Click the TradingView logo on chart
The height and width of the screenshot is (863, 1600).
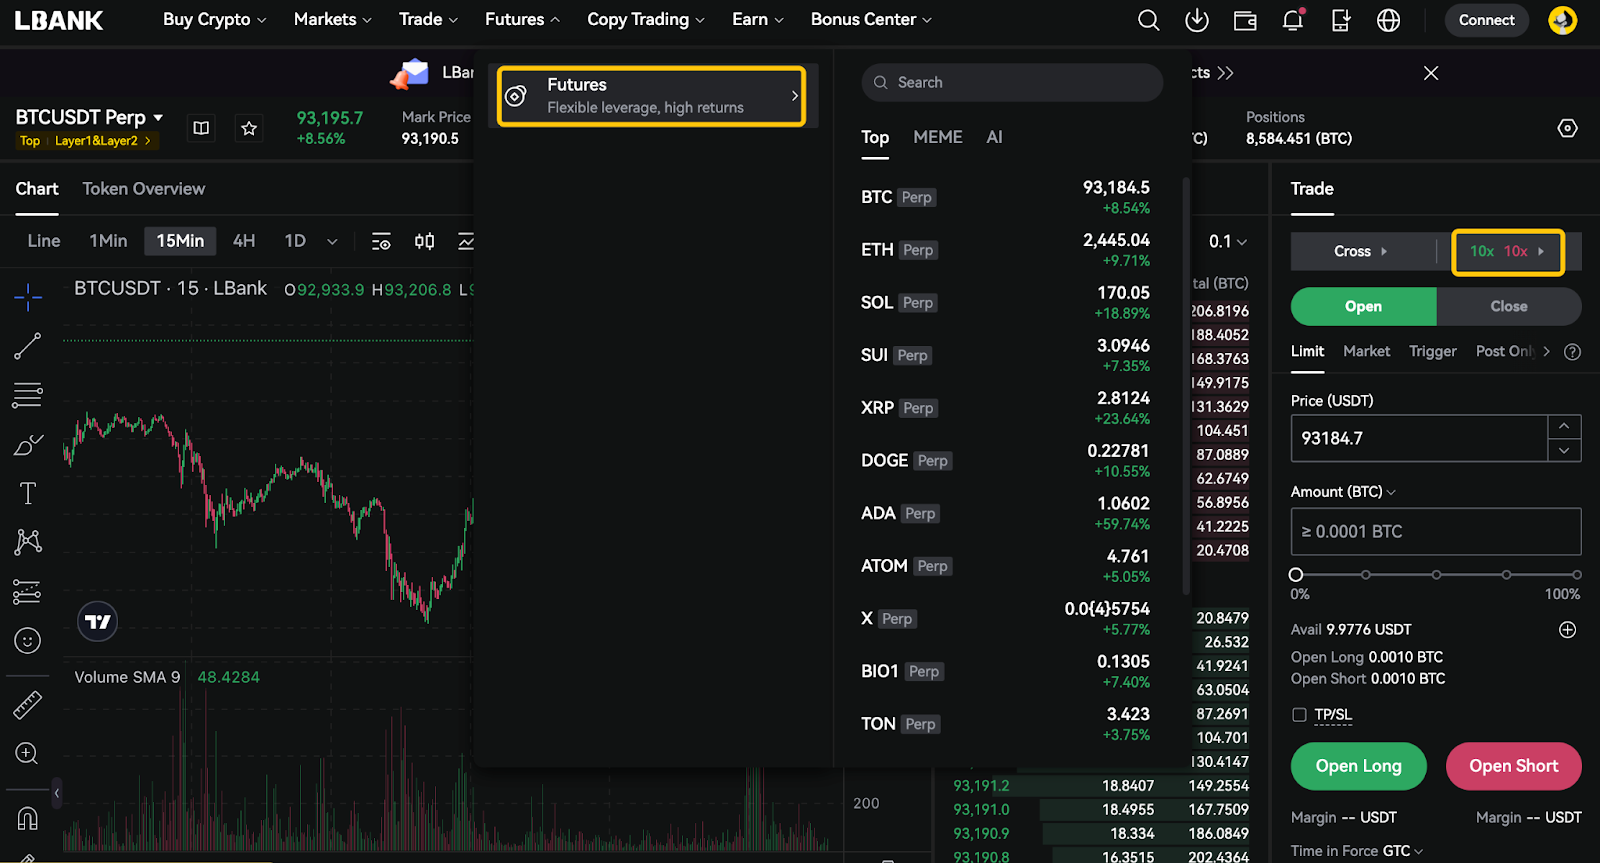pos(98,622)
